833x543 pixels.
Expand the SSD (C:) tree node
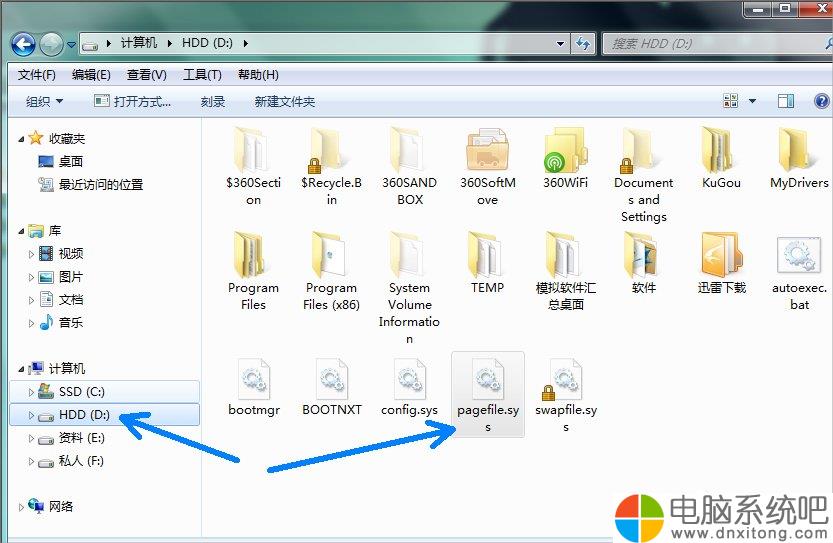pos(31,392)
